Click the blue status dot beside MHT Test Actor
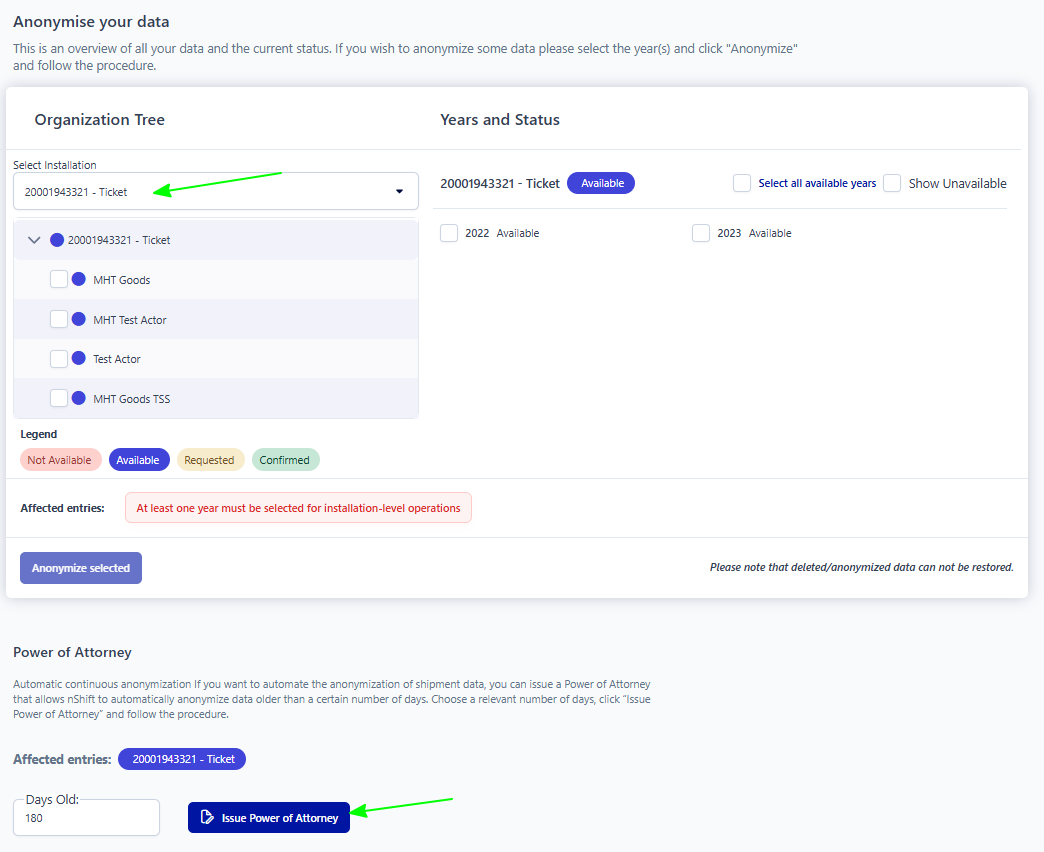The height and width of the screenshot is (852, 1044). coord(78,320)
